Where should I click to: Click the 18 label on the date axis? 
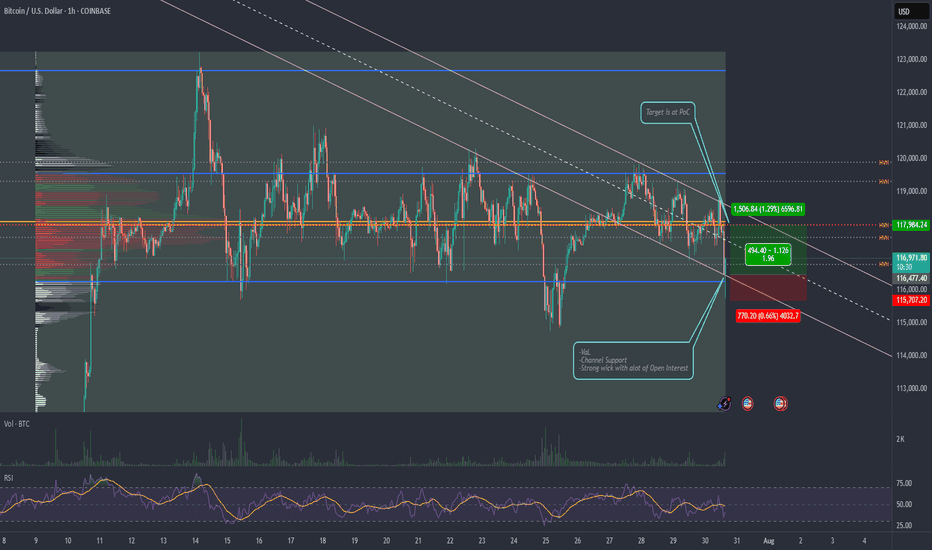(323, 540)
